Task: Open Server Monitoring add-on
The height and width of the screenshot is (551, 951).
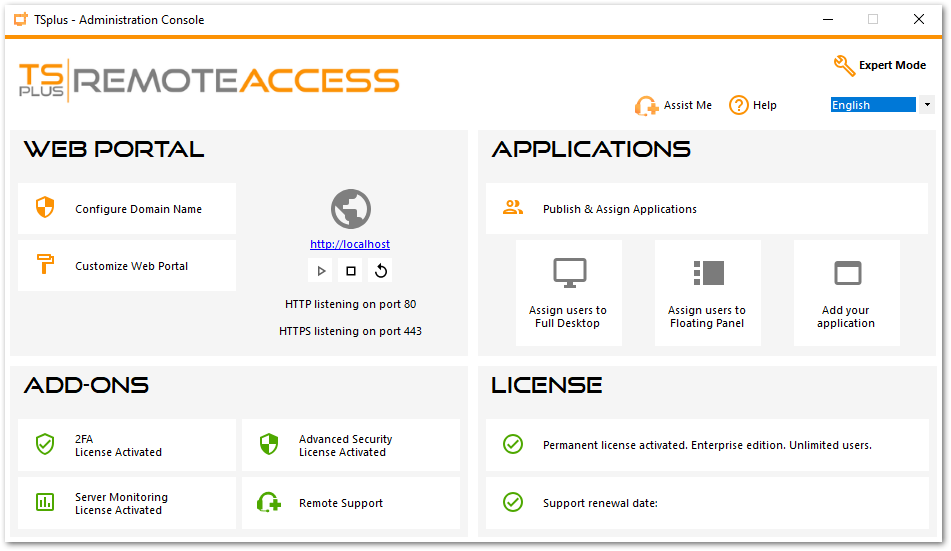Action: click(127, 503)
